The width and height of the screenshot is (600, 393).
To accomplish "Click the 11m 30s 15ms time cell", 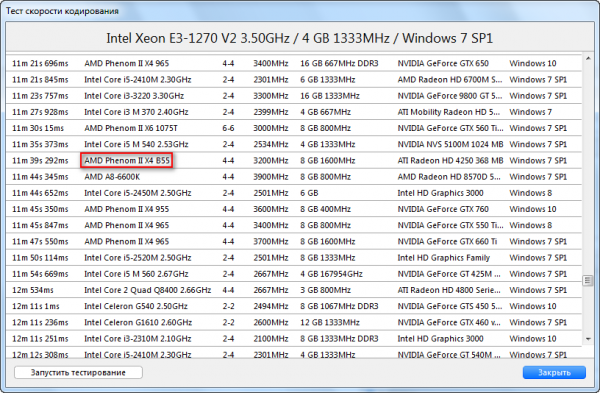I will tap(38, 128).
